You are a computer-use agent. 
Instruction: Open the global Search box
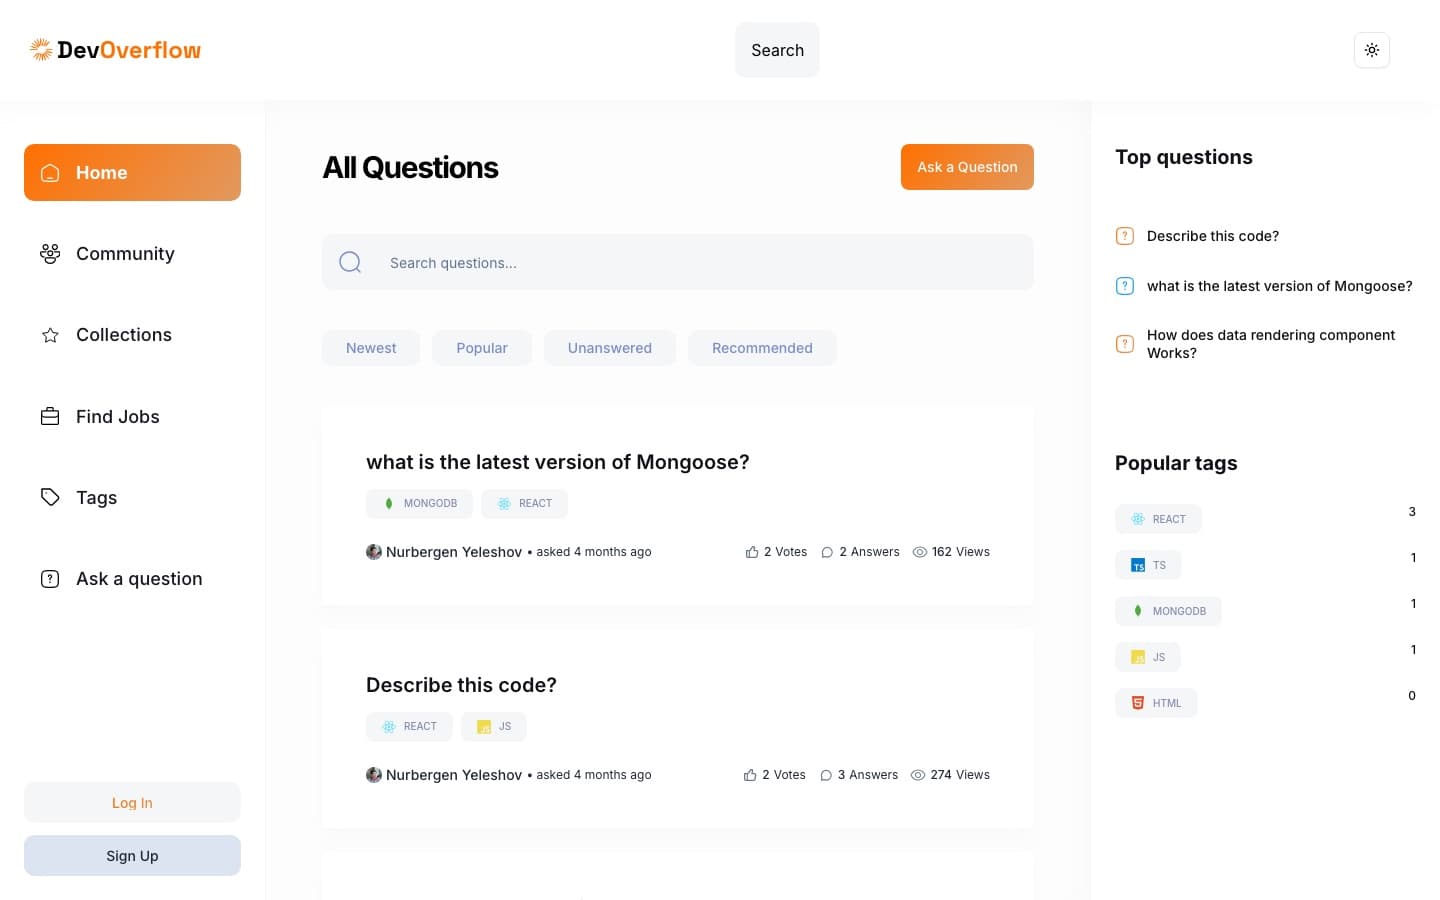pos(777,50)
